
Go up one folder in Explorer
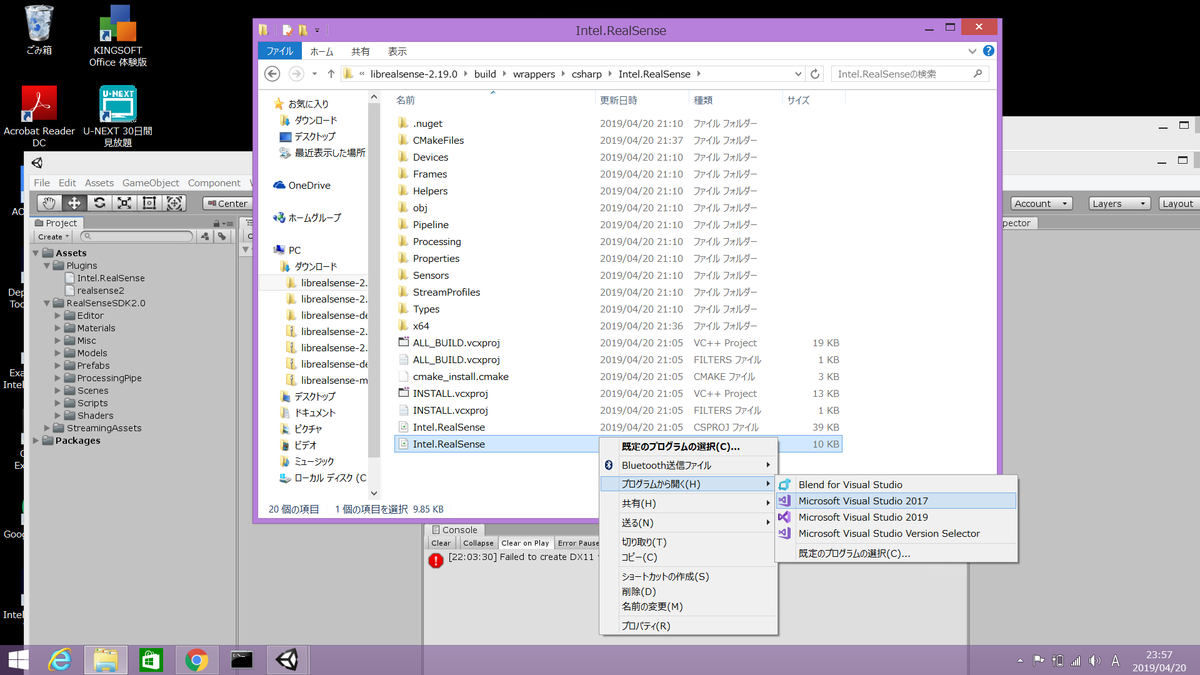(x=331, y=74)
